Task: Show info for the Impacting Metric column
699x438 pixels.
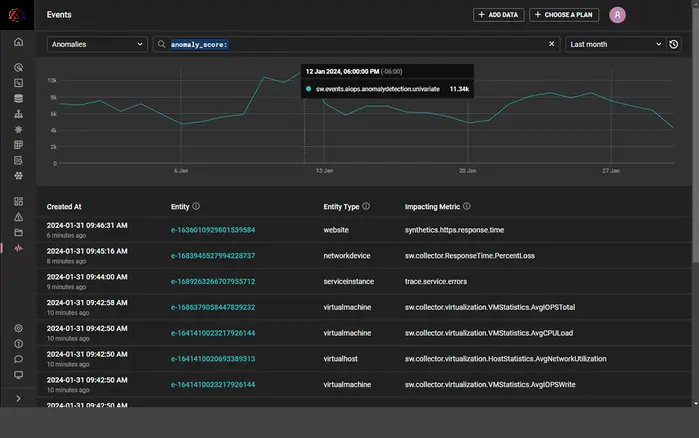Action: coord(467,206)
